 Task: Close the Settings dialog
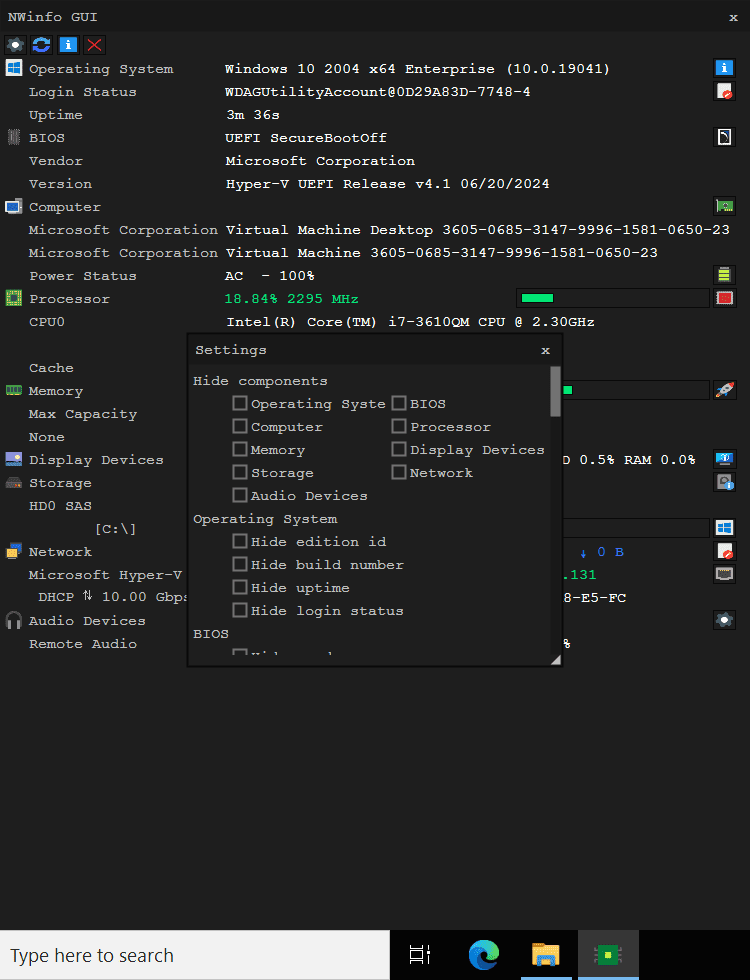click(x=546, y=351)
